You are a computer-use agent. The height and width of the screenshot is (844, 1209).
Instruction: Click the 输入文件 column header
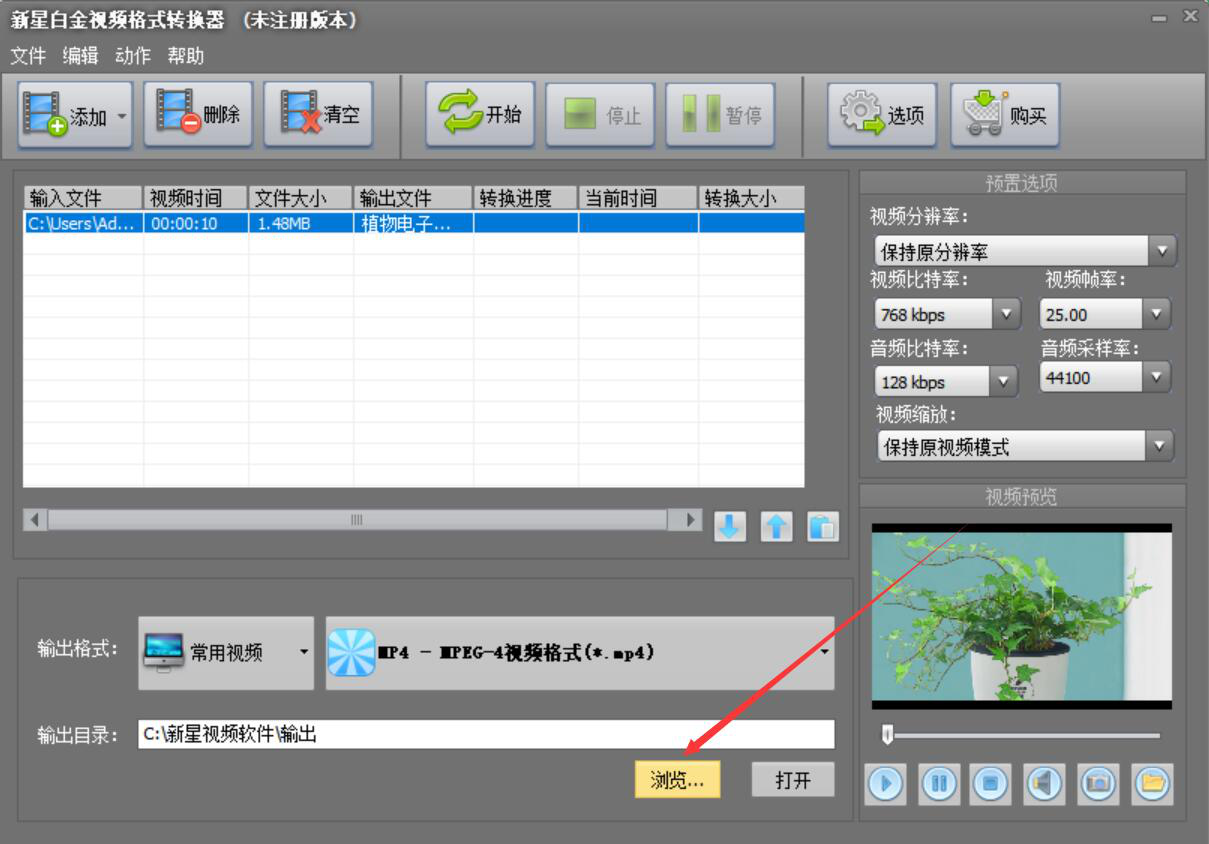click(83, 197)
